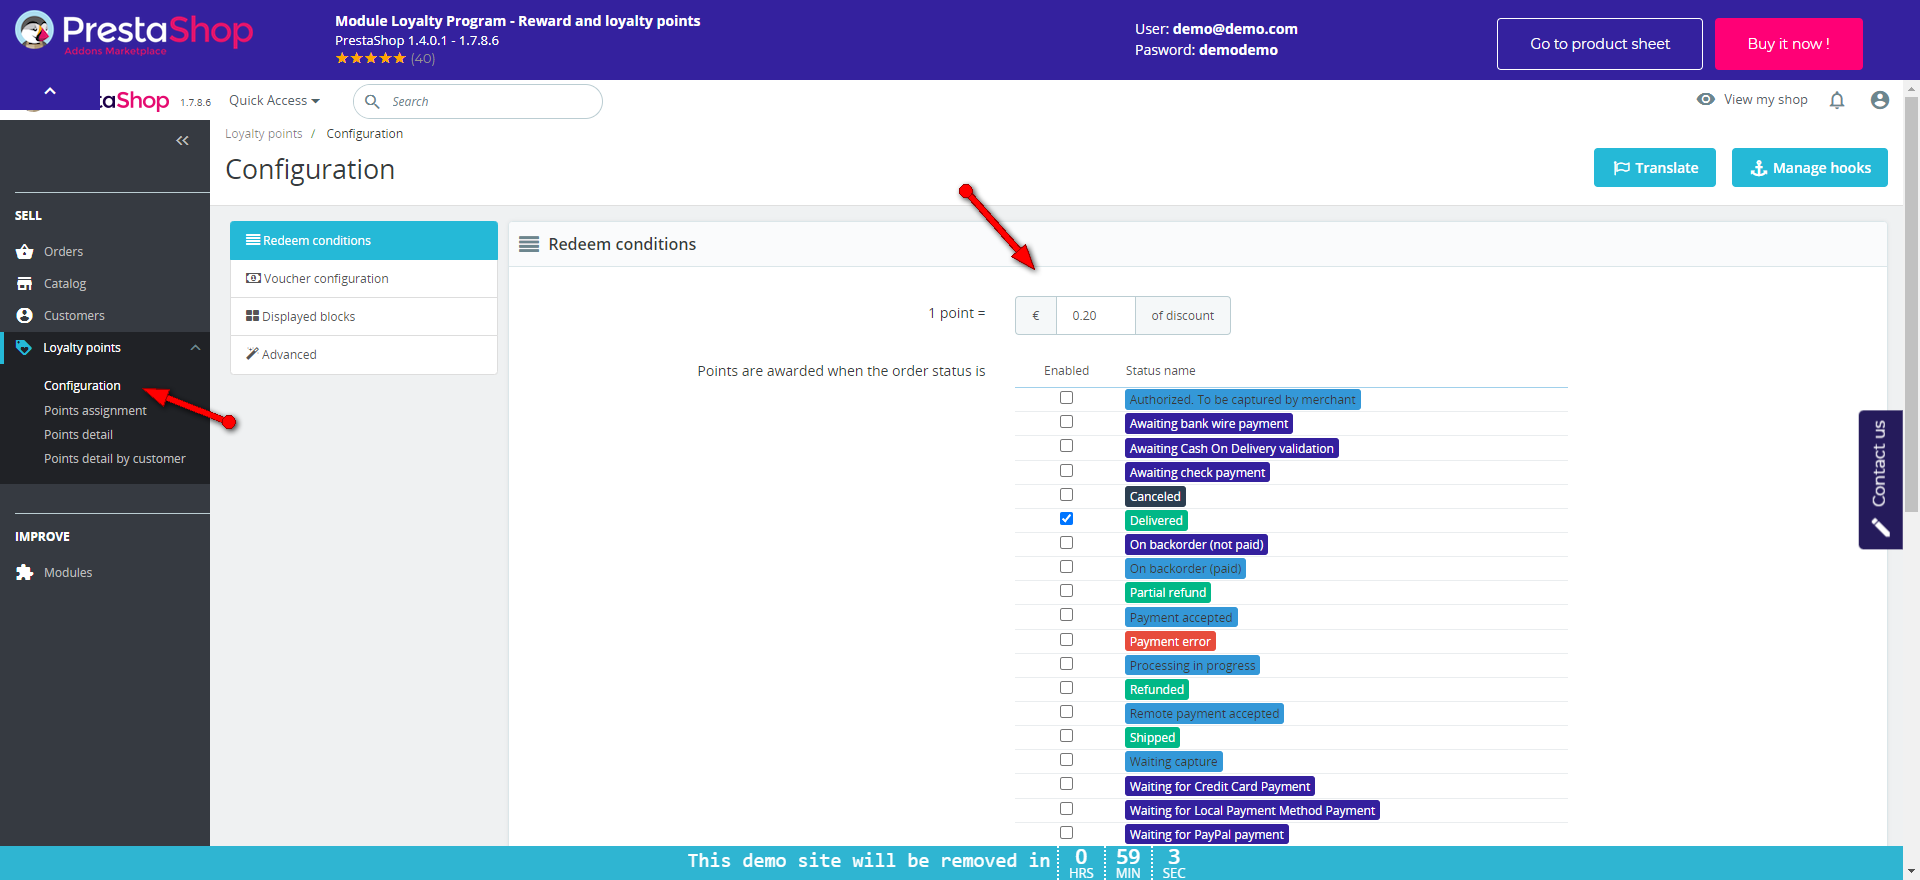Enable Awaiting bank wire payment checkbox

point(1066,422)
